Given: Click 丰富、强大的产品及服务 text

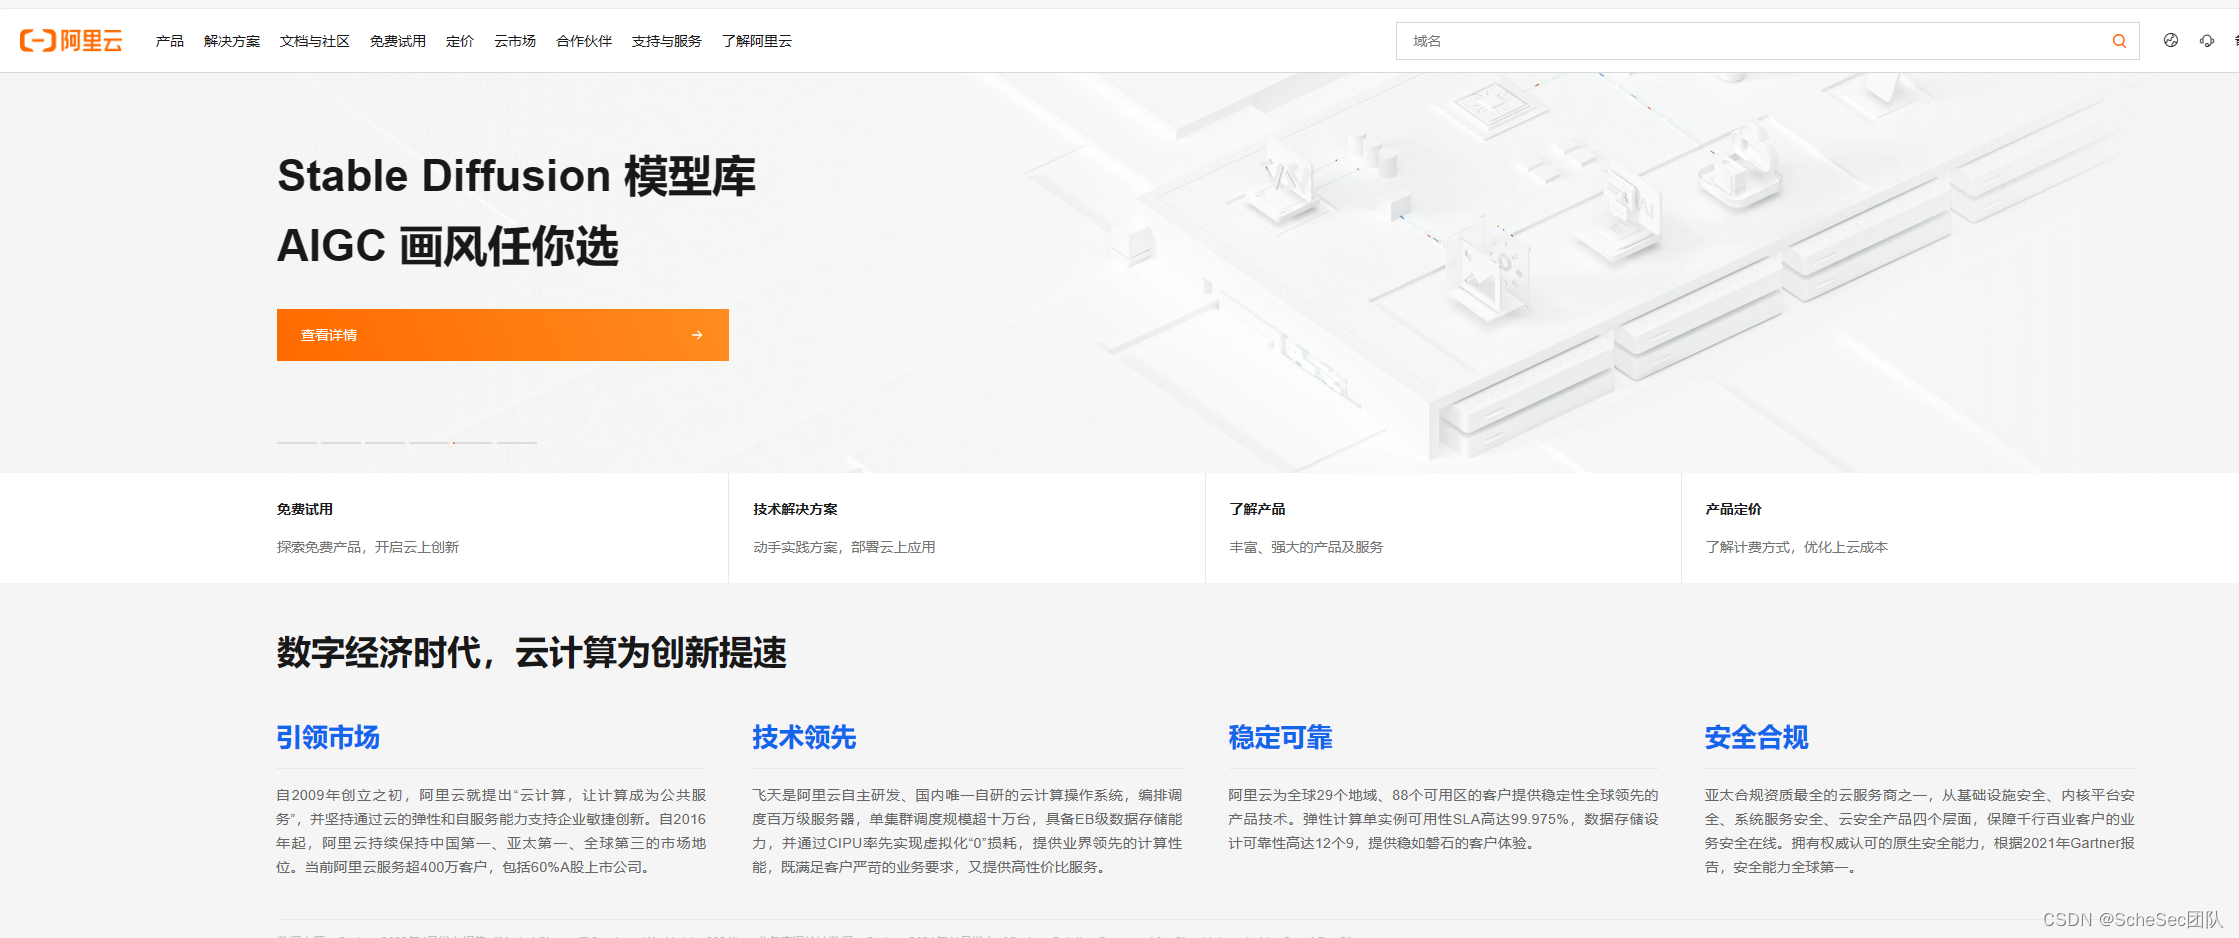Looking at the screenshot, I should pyautogui.click(x=1306, y=547).
